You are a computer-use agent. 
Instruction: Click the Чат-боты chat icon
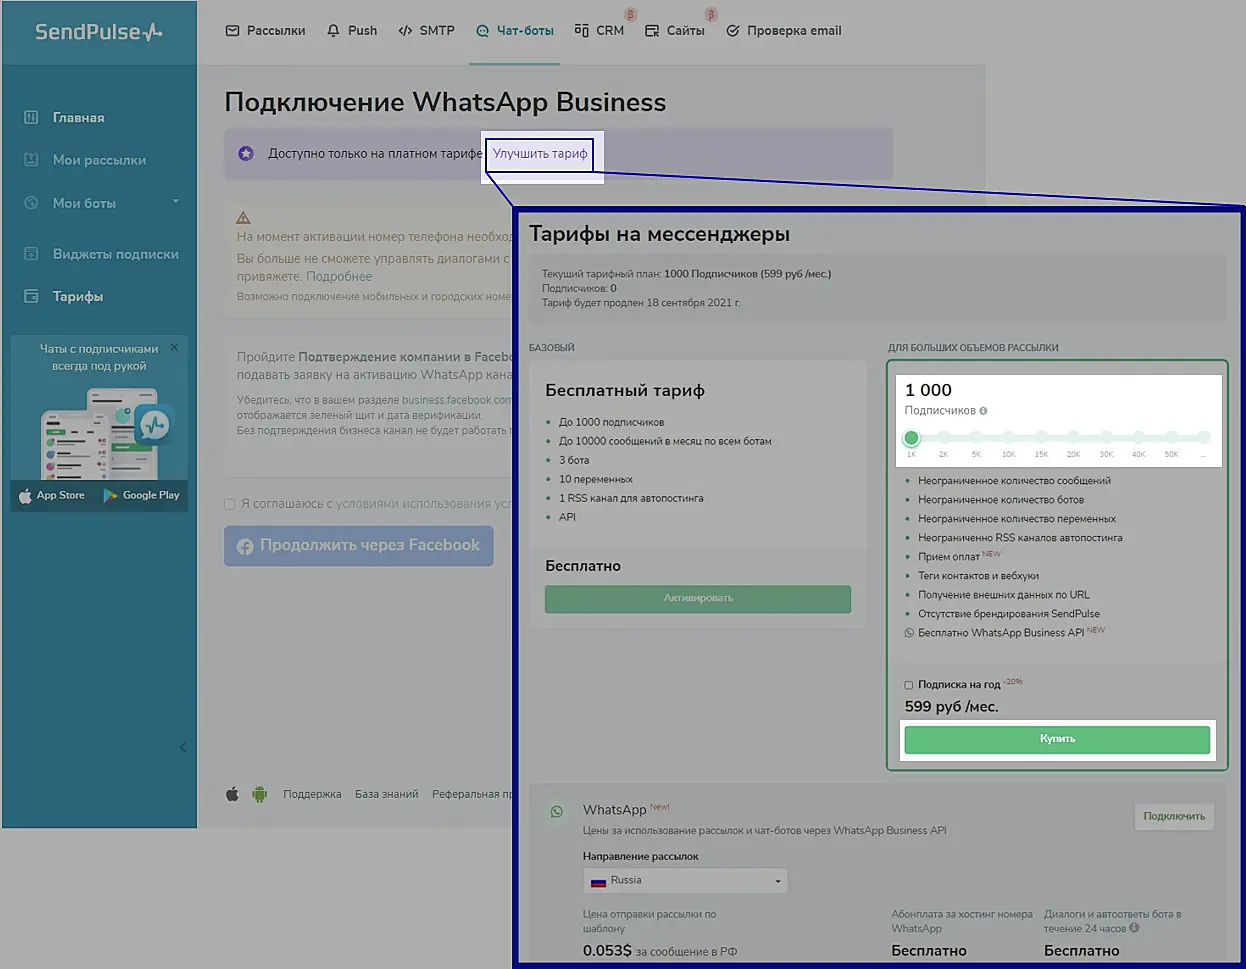pos(483,31)
